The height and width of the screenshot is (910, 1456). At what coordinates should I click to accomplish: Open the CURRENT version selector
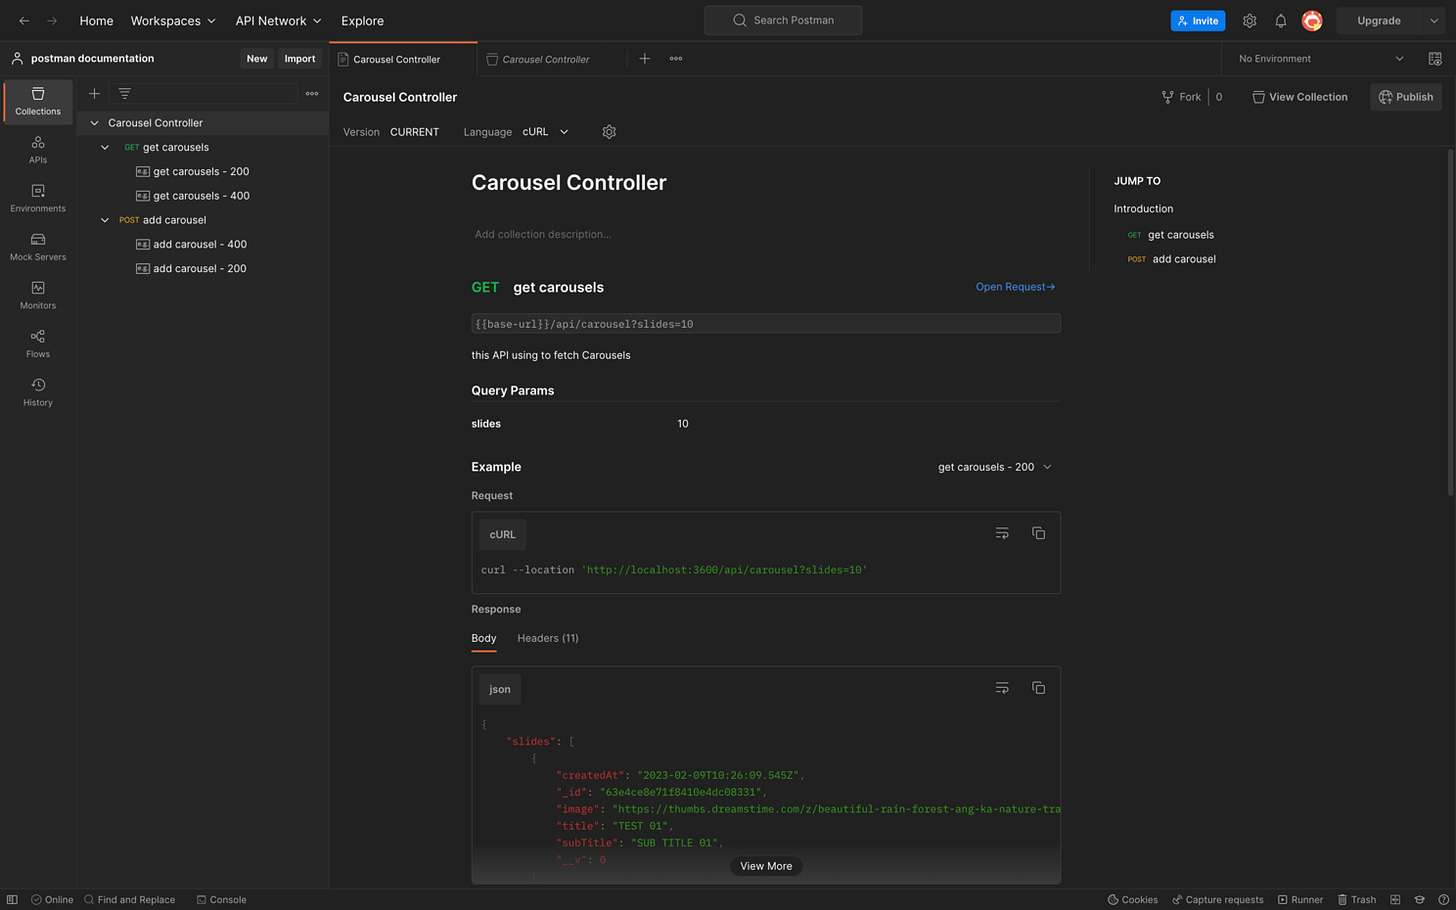click(x=414, y=132)
